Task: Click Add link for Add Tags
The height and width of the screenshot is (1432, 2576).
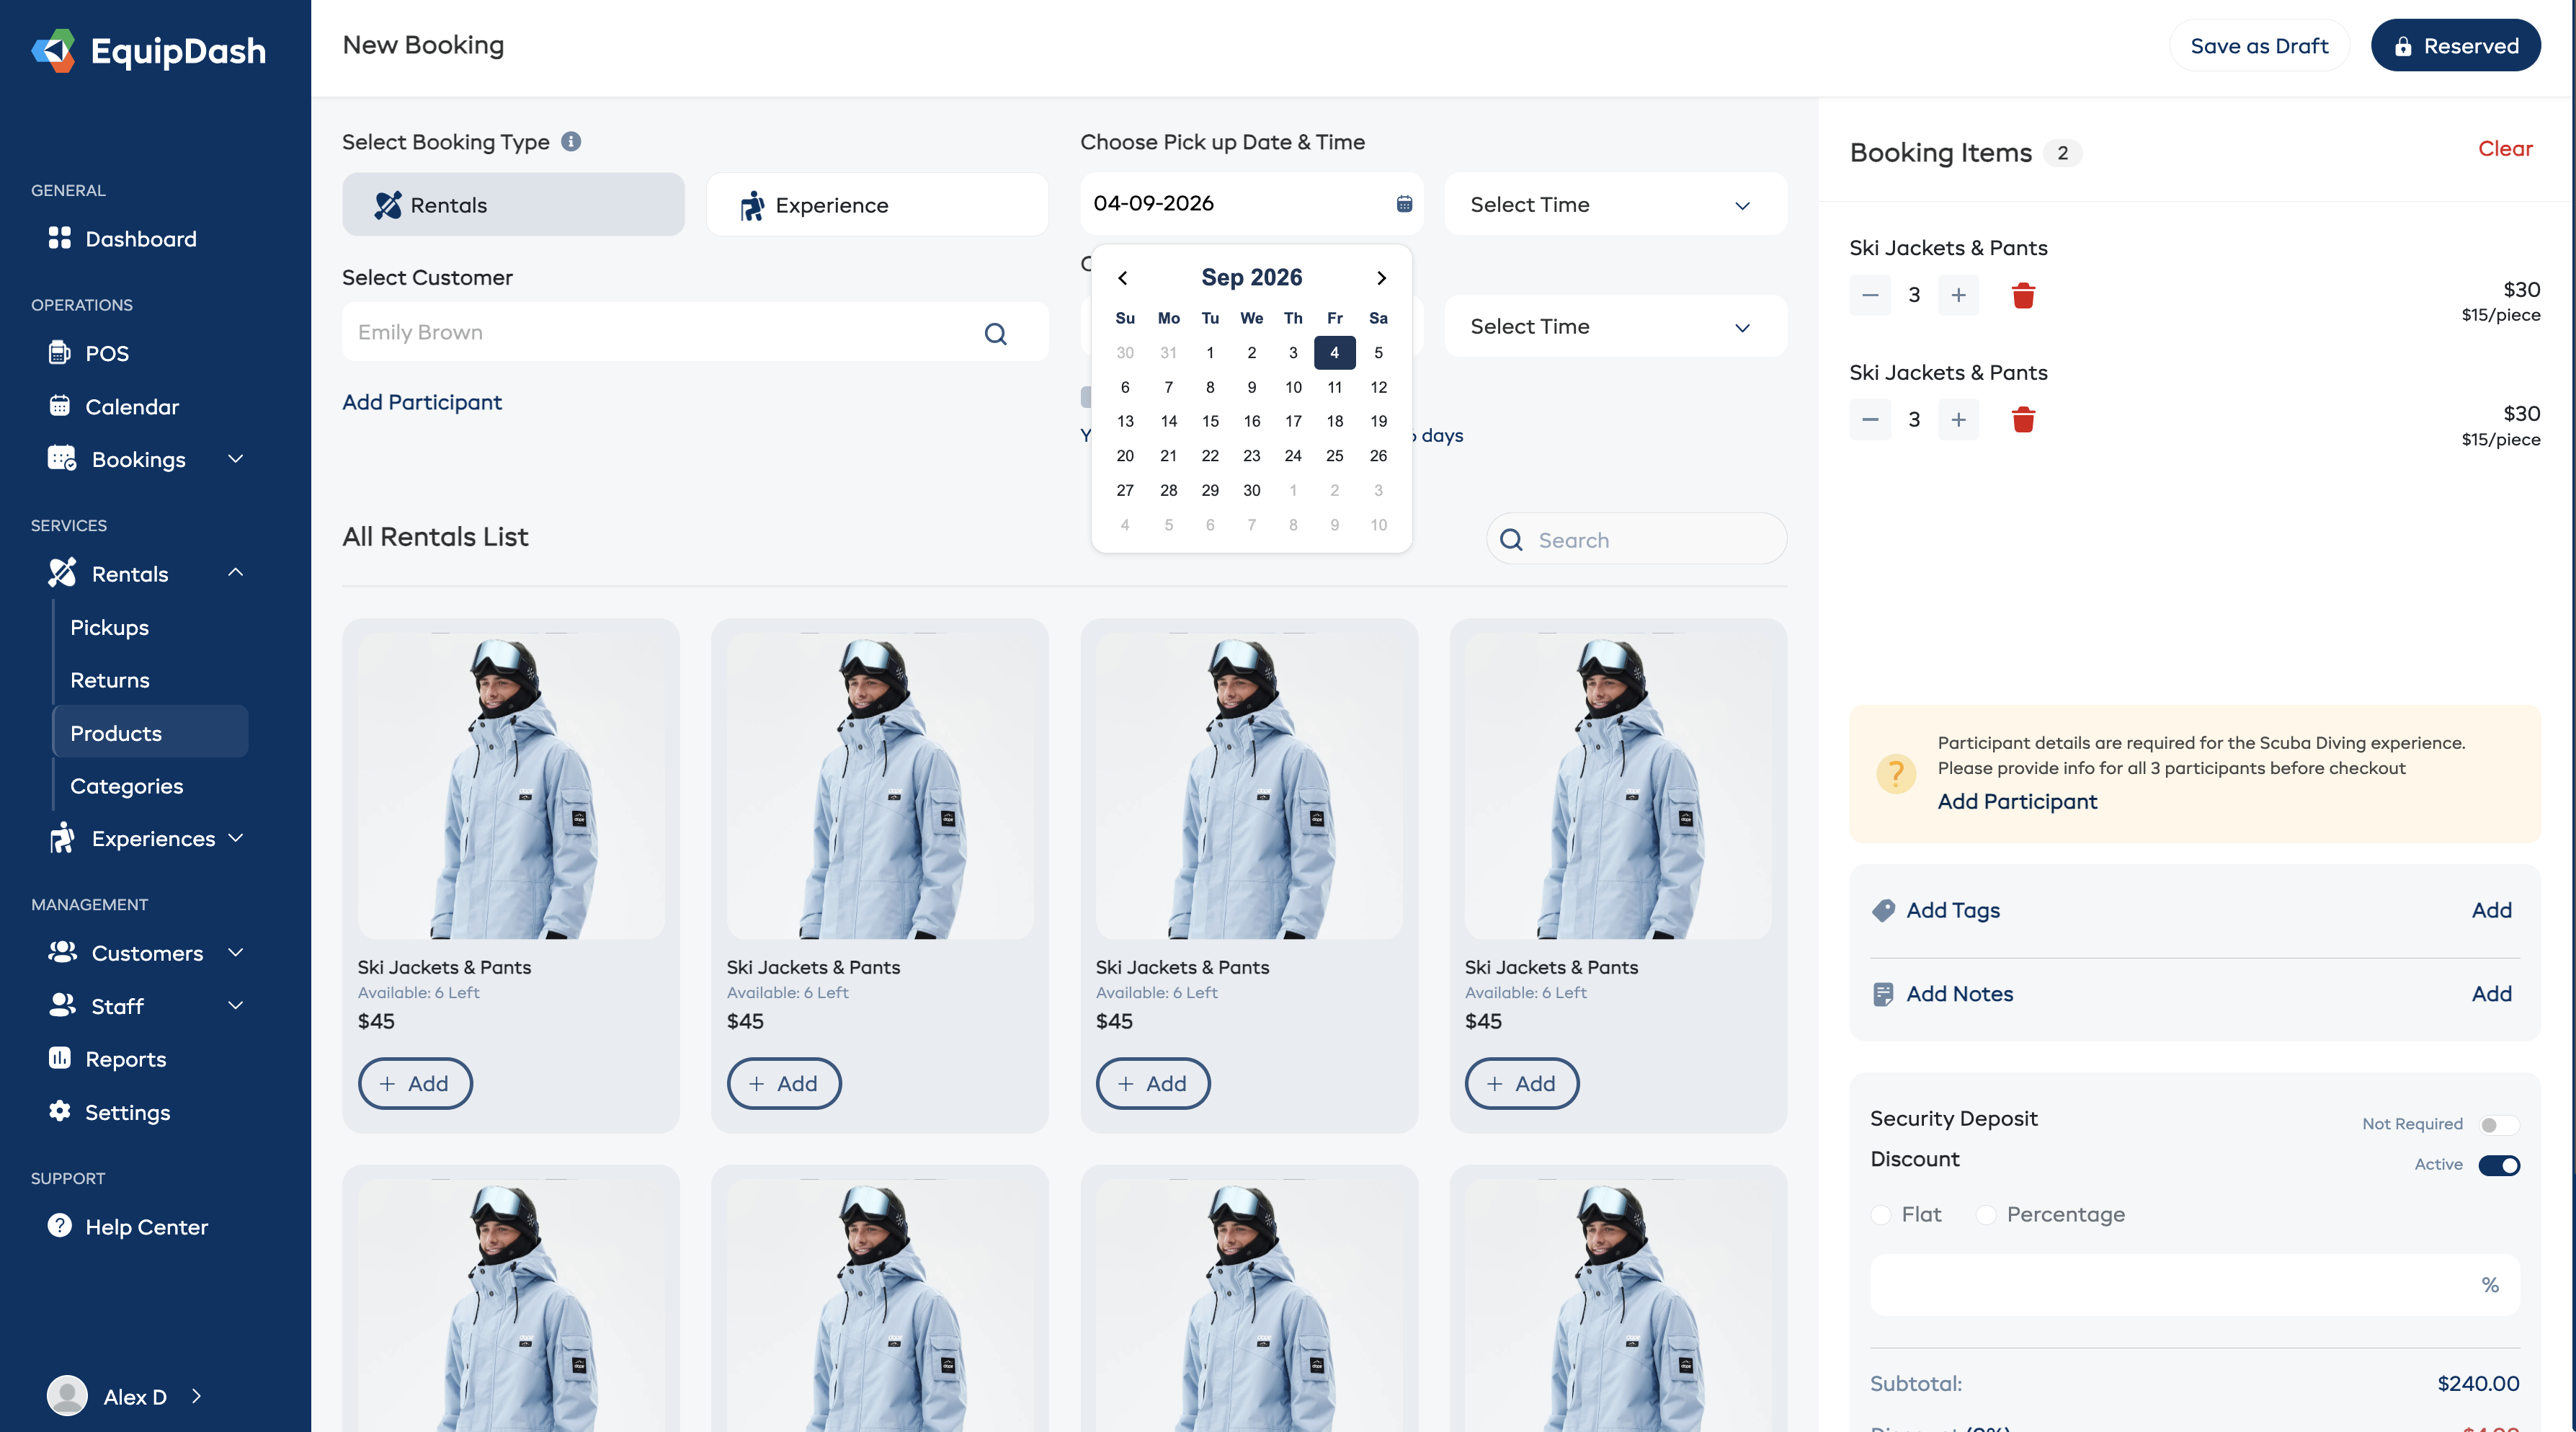Action: (x=2491, y=910)
